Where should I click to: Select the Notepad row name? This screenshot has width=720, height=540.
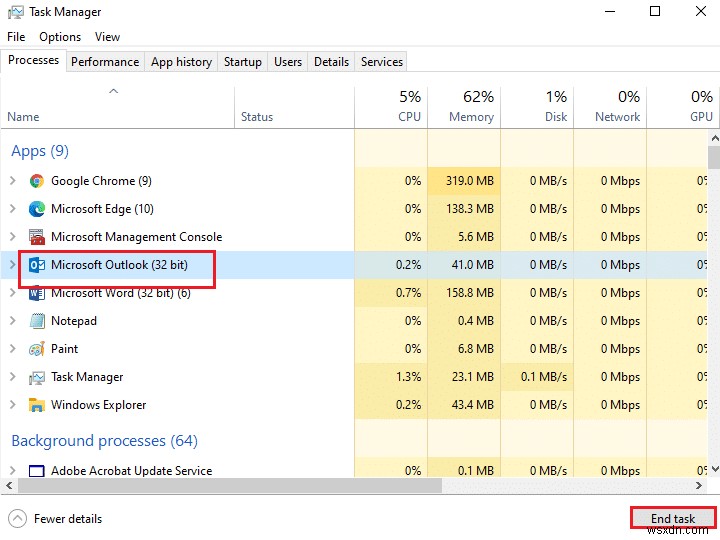click(x=74, y=321)
